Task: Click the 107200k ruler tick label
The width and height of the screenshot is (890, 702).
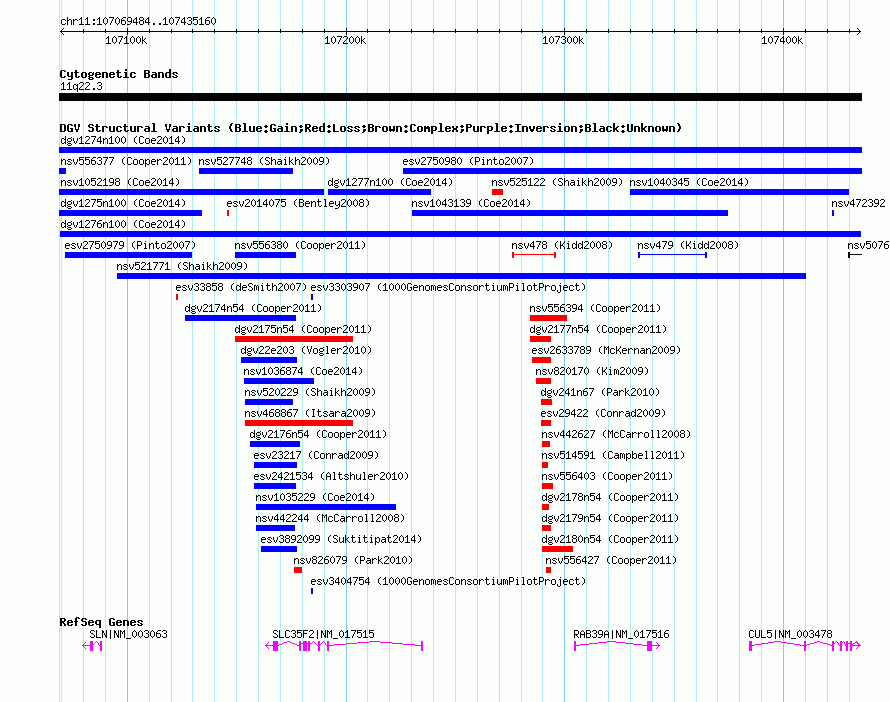Action: click(345, 40)
